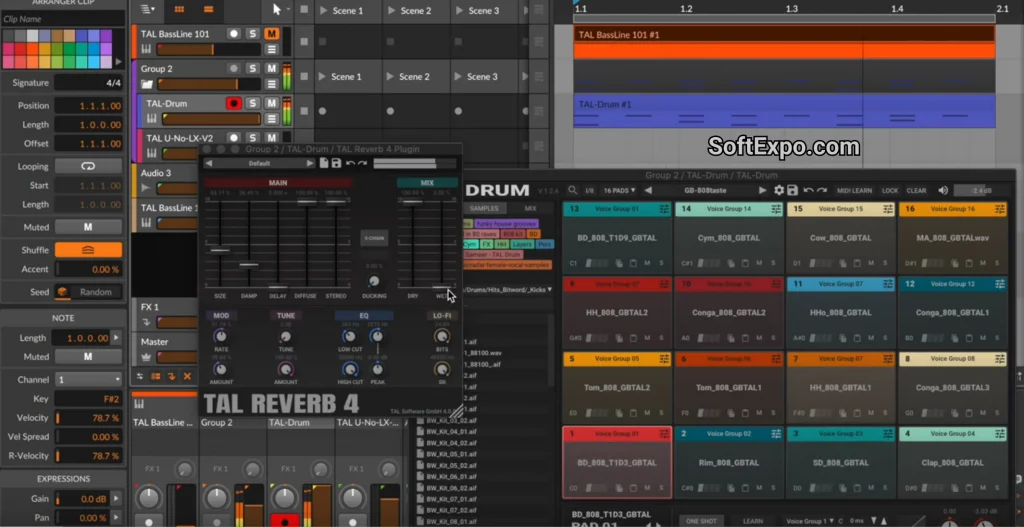The height and width of the screenshot is (527, 1024).
Task: Toggle the Looping button in clip panel
Action: (88, 166)
